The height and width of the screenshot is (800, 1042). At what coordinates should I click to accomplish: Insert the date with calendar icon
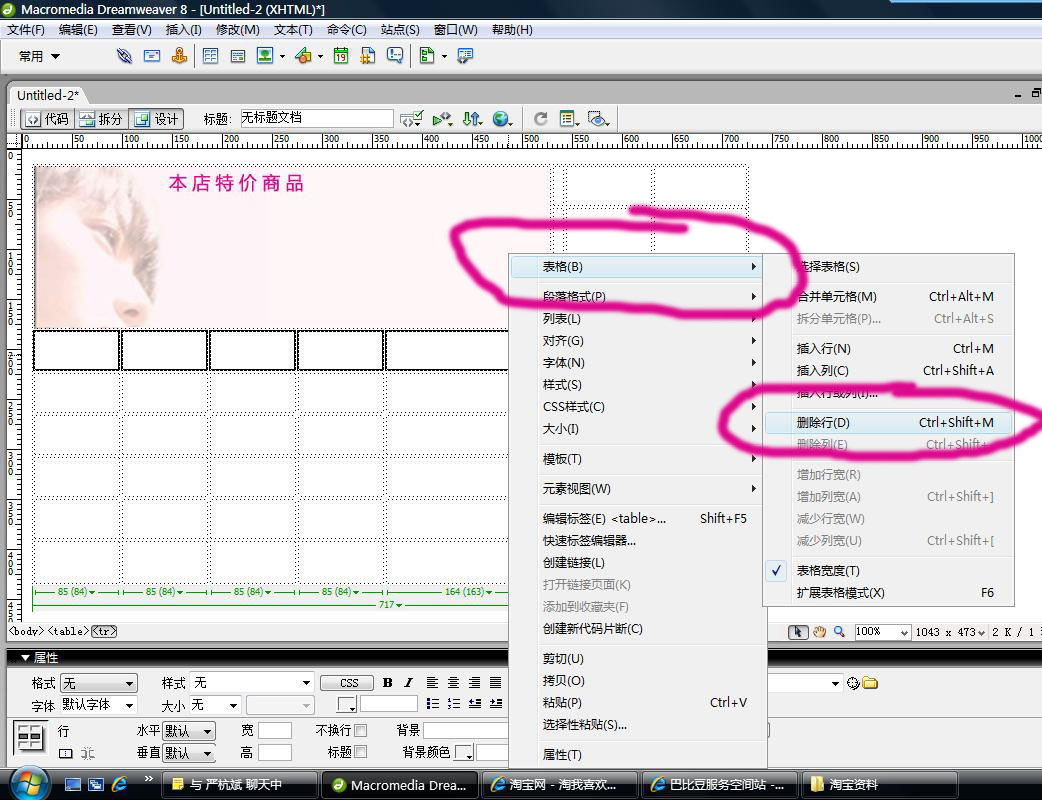(x=341, y=56)
